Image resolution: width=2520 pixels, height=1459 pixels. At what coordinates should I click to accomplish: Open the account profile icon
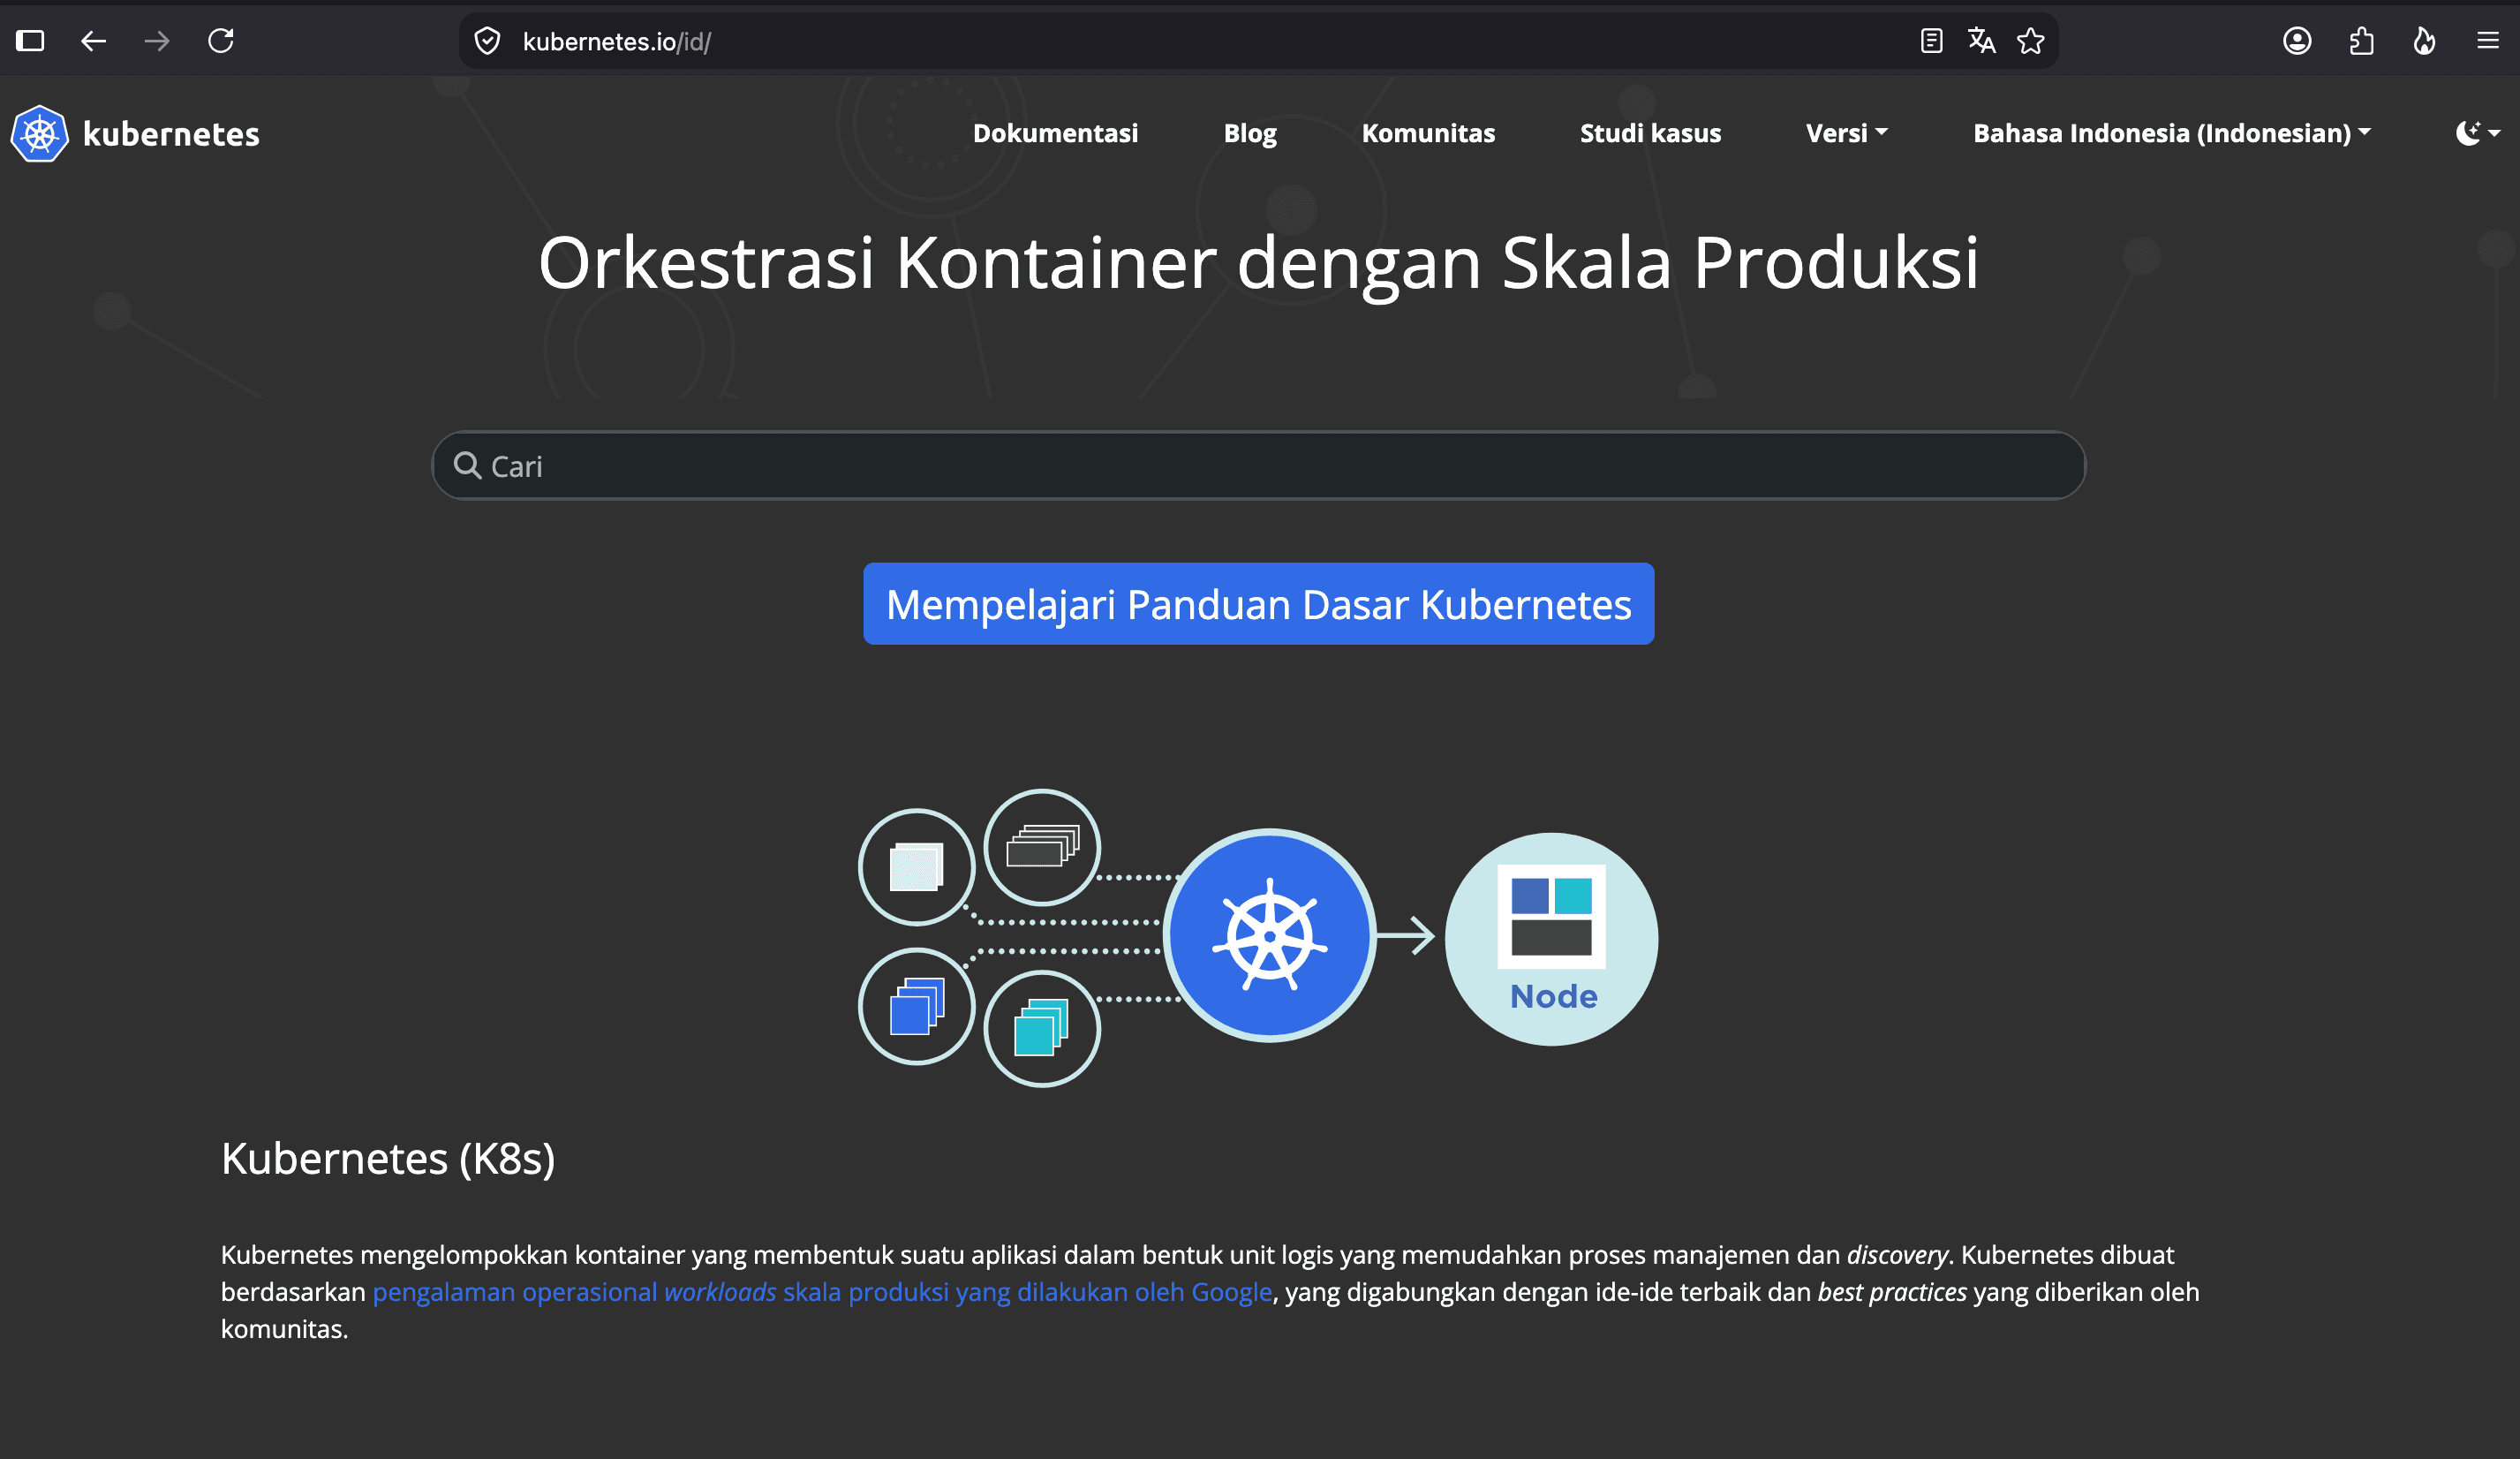[2297, 41]
